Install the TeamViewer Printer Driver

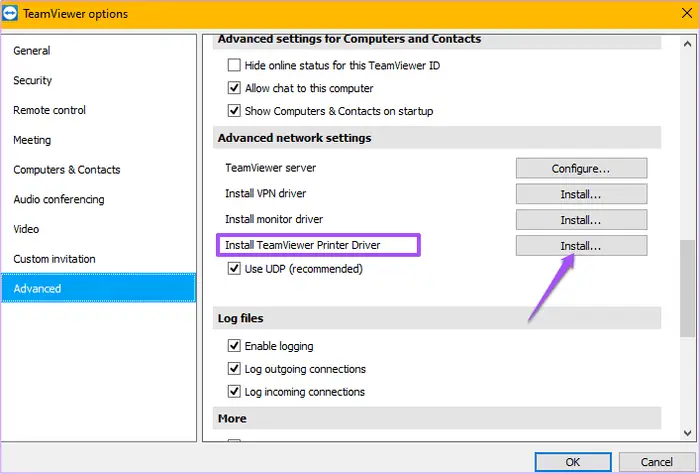581,245
